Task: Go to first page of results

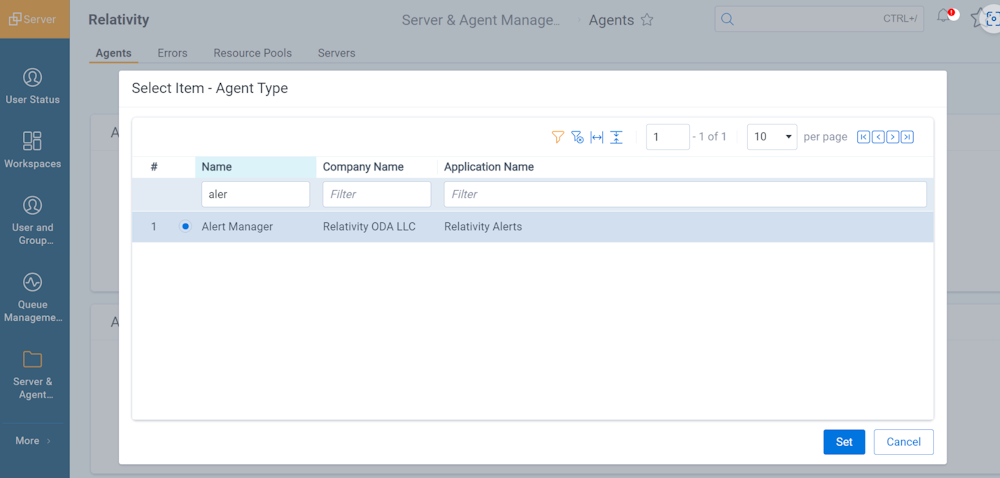Action: (x=864, y=137)
